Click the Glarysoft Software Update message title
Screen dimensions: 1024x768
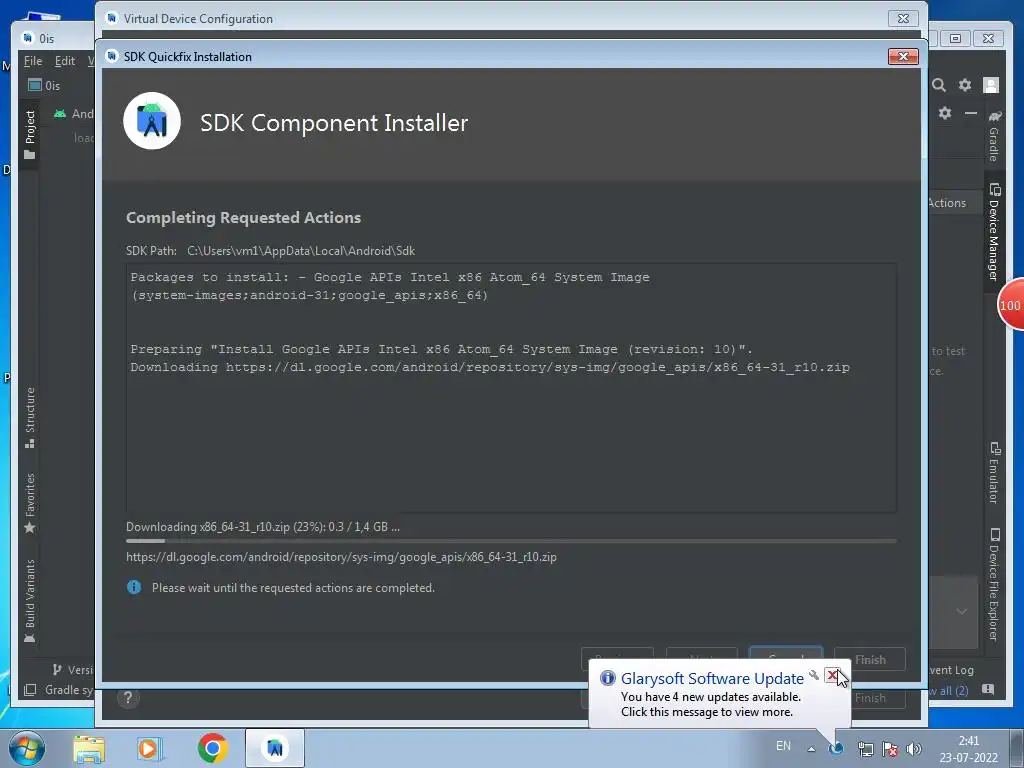coord(712,679)
